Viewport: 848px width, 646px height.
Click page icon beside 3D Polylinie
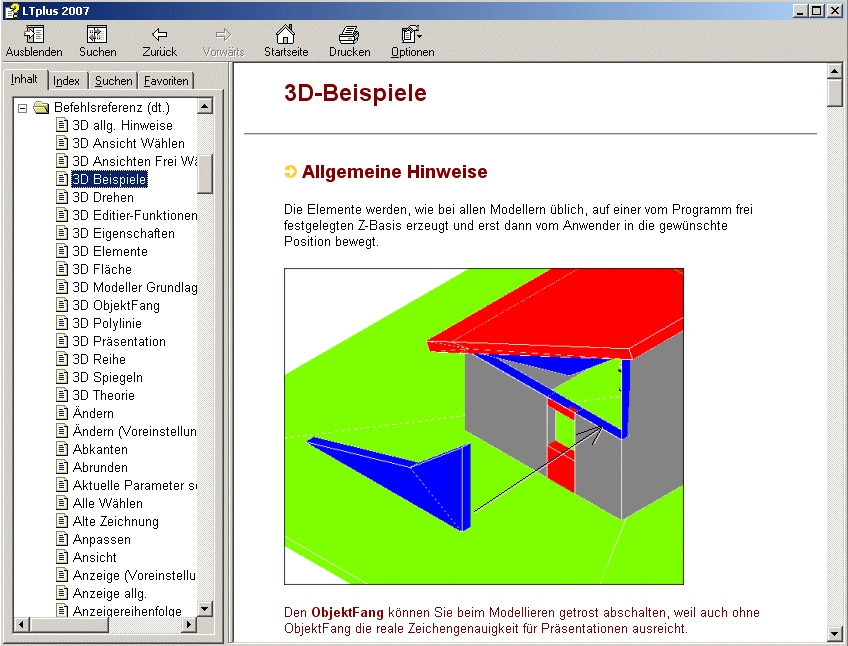tap(62, 323)
